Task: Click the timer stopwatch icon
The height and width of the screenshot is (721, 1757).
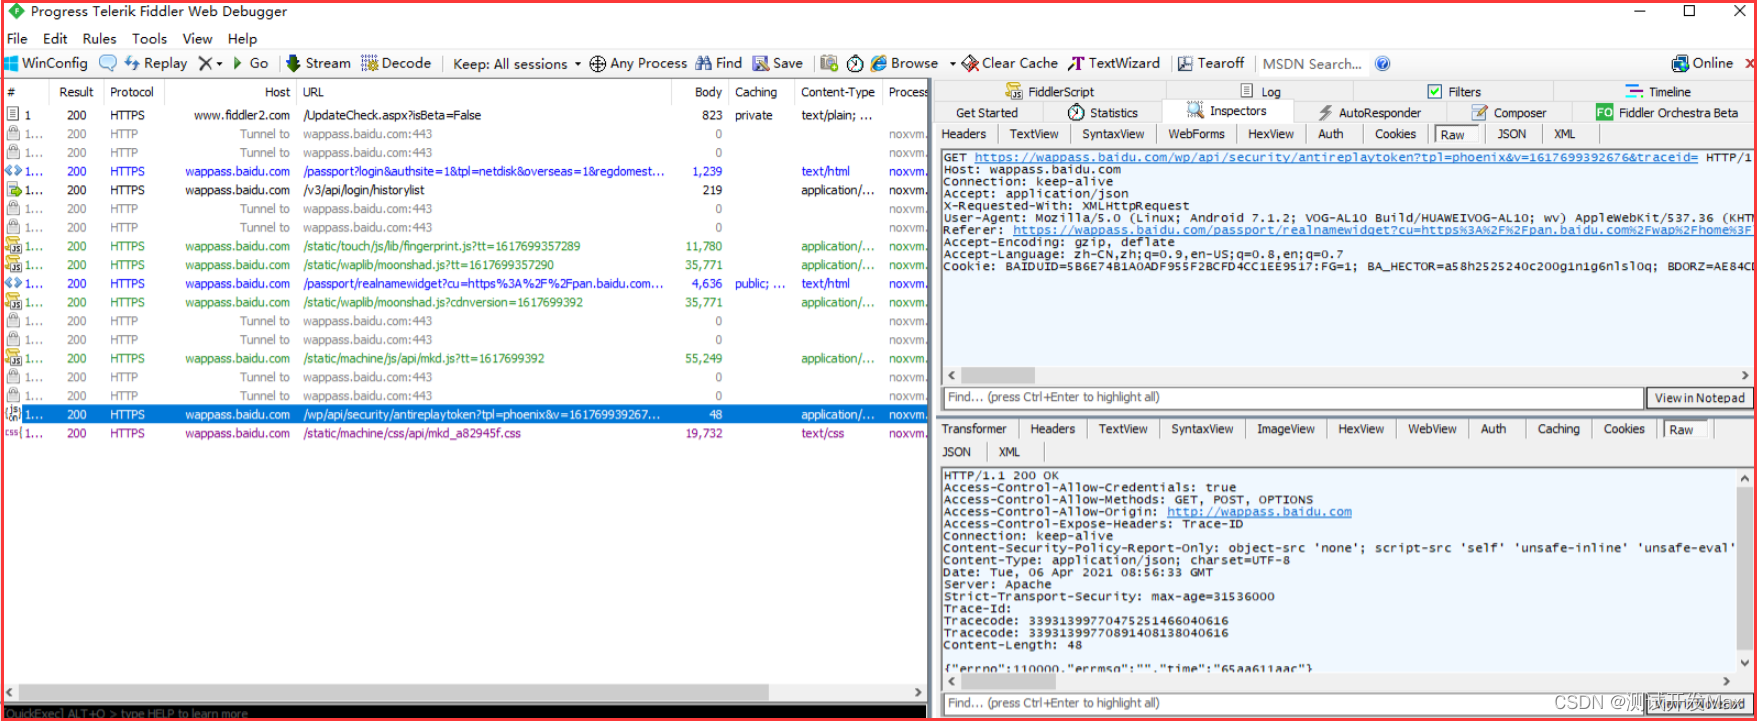Action: tap(855, 63)
